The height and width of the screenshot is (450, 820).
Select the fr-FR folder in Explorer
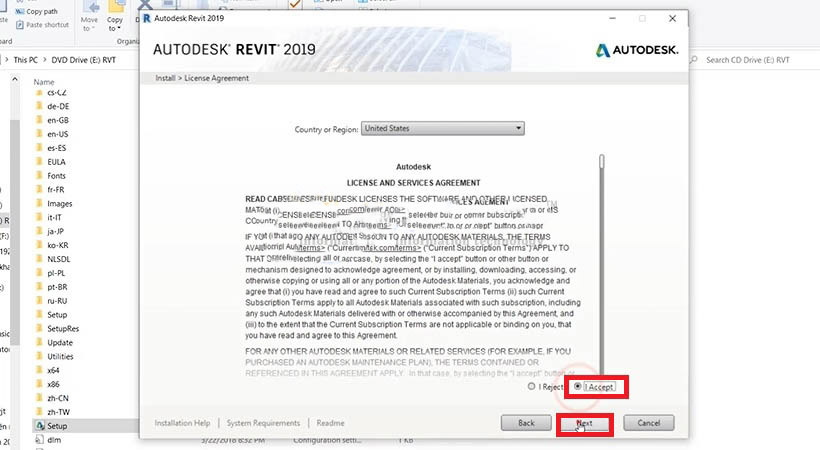tap(56, 189)
